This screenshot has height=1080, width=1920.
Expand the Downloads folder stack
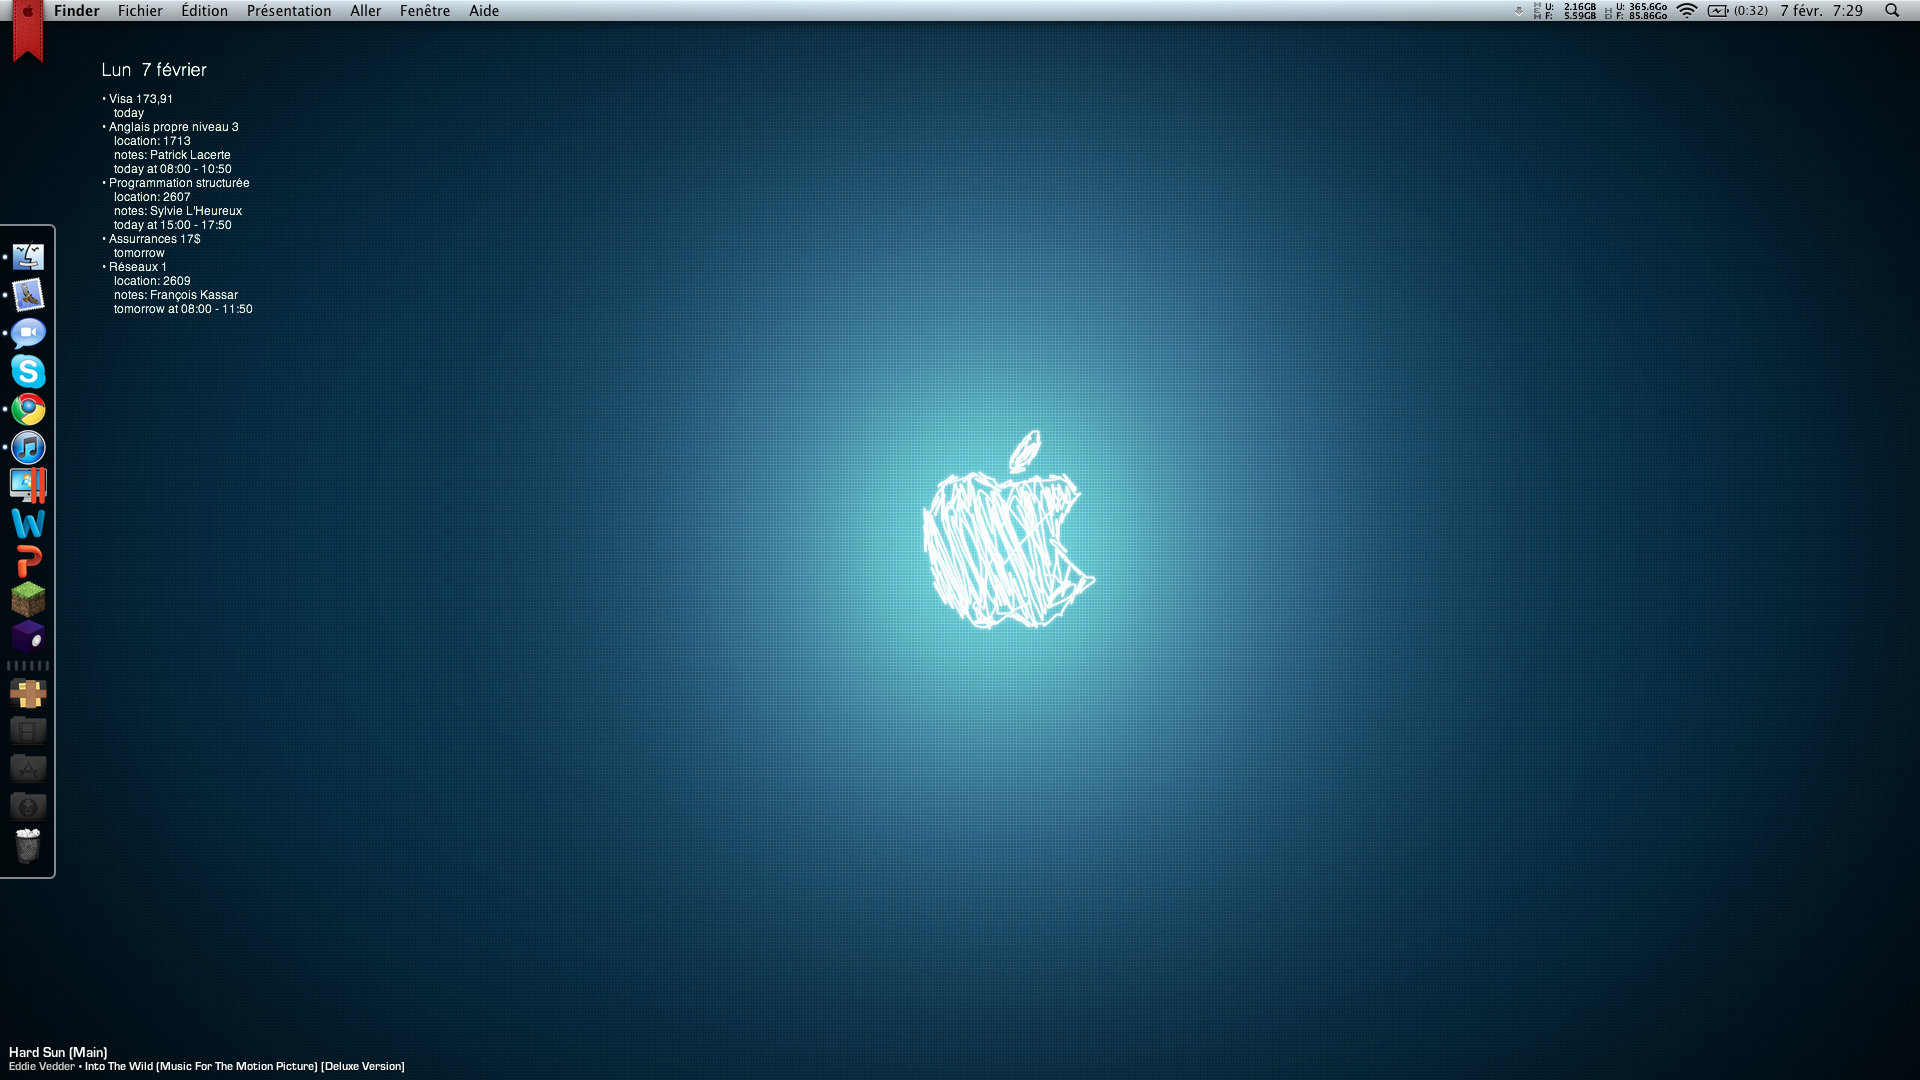(28, 807)
